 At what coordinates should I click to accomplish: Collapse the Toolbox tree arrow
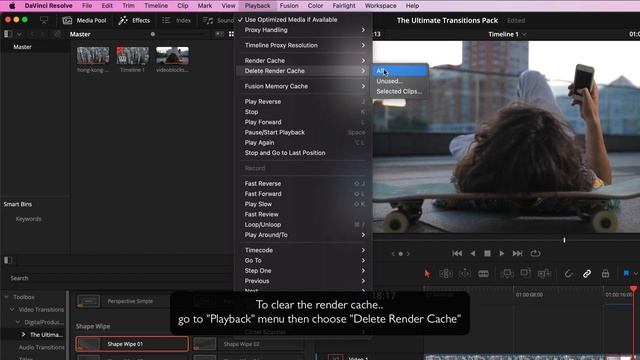coord(7,297)
